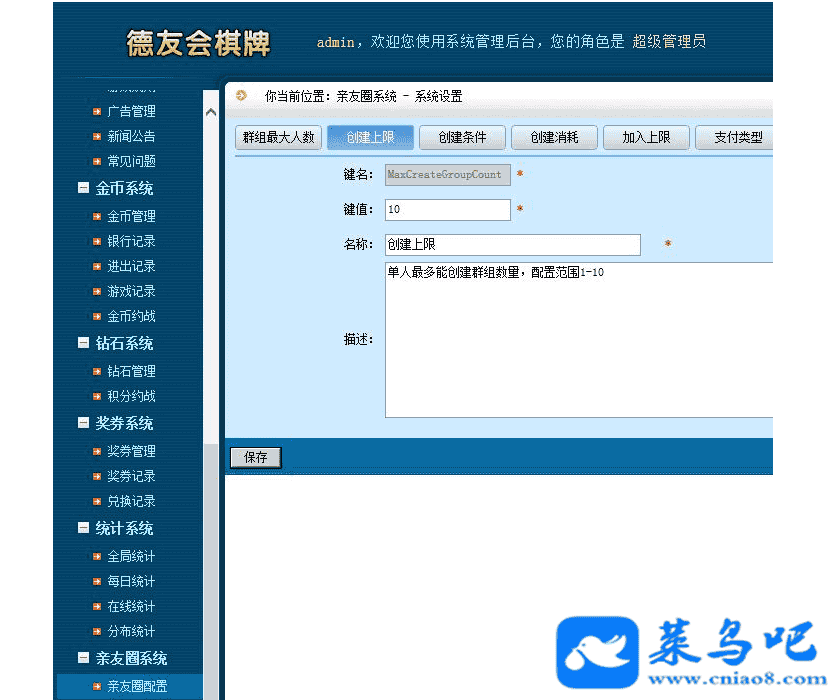840x700 pixels.
Task: Click the icon beside 奖券管理
Action: (97, 451)
